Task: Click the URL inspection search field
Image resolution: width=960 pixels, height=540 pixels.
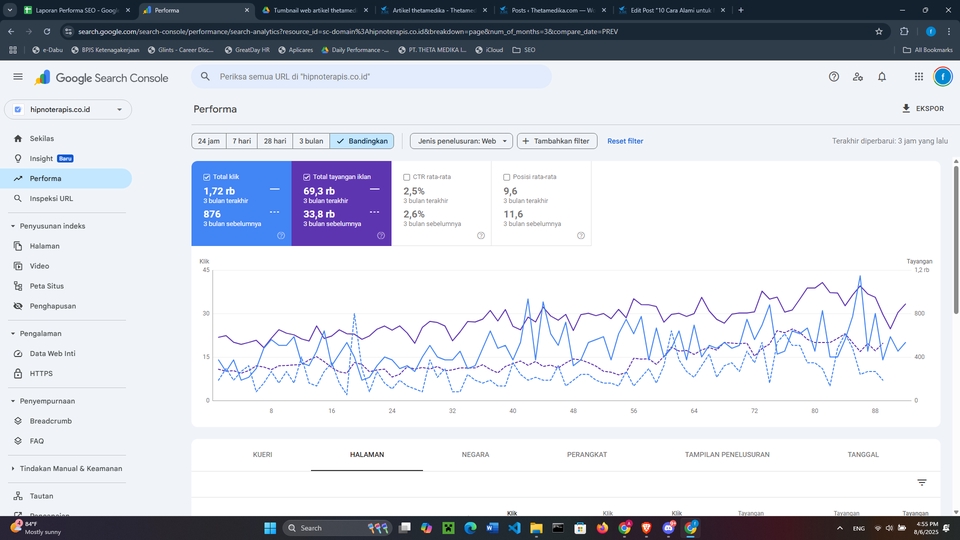Action: 380,77
